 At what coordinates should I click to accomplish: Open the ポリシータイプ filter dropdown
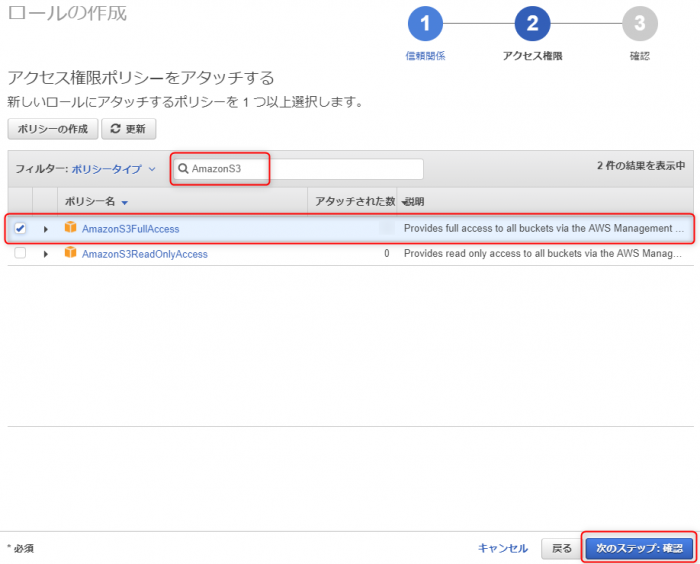coord(113,169)
